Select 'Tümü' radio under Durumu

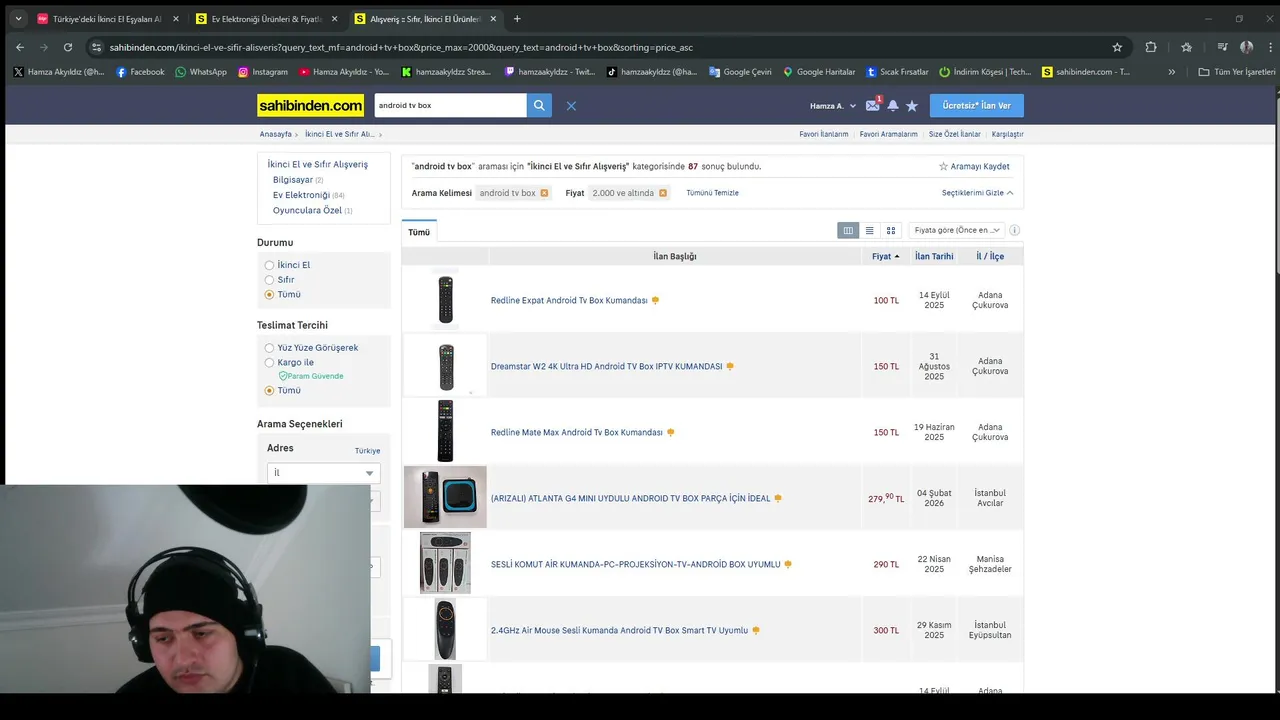[x=269, y=295]
